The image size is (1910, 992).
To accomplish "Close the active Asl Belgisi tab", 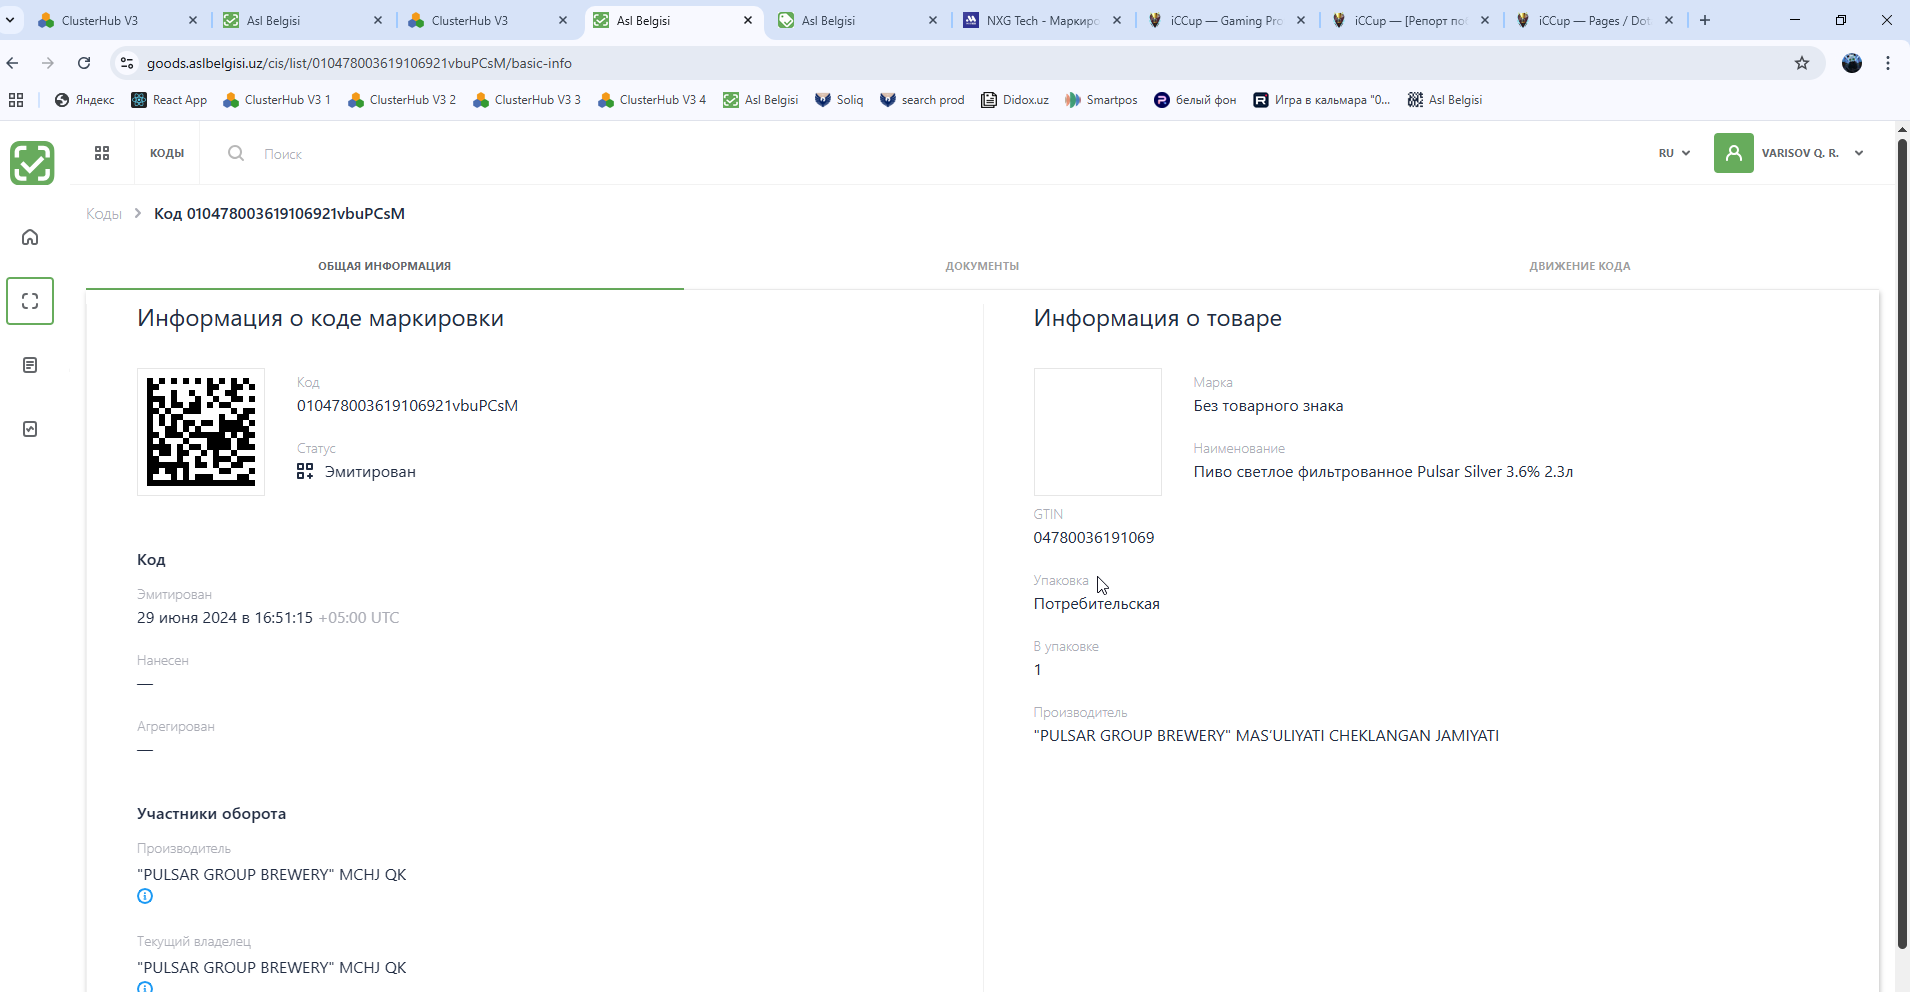I will (x=748, y=20).
